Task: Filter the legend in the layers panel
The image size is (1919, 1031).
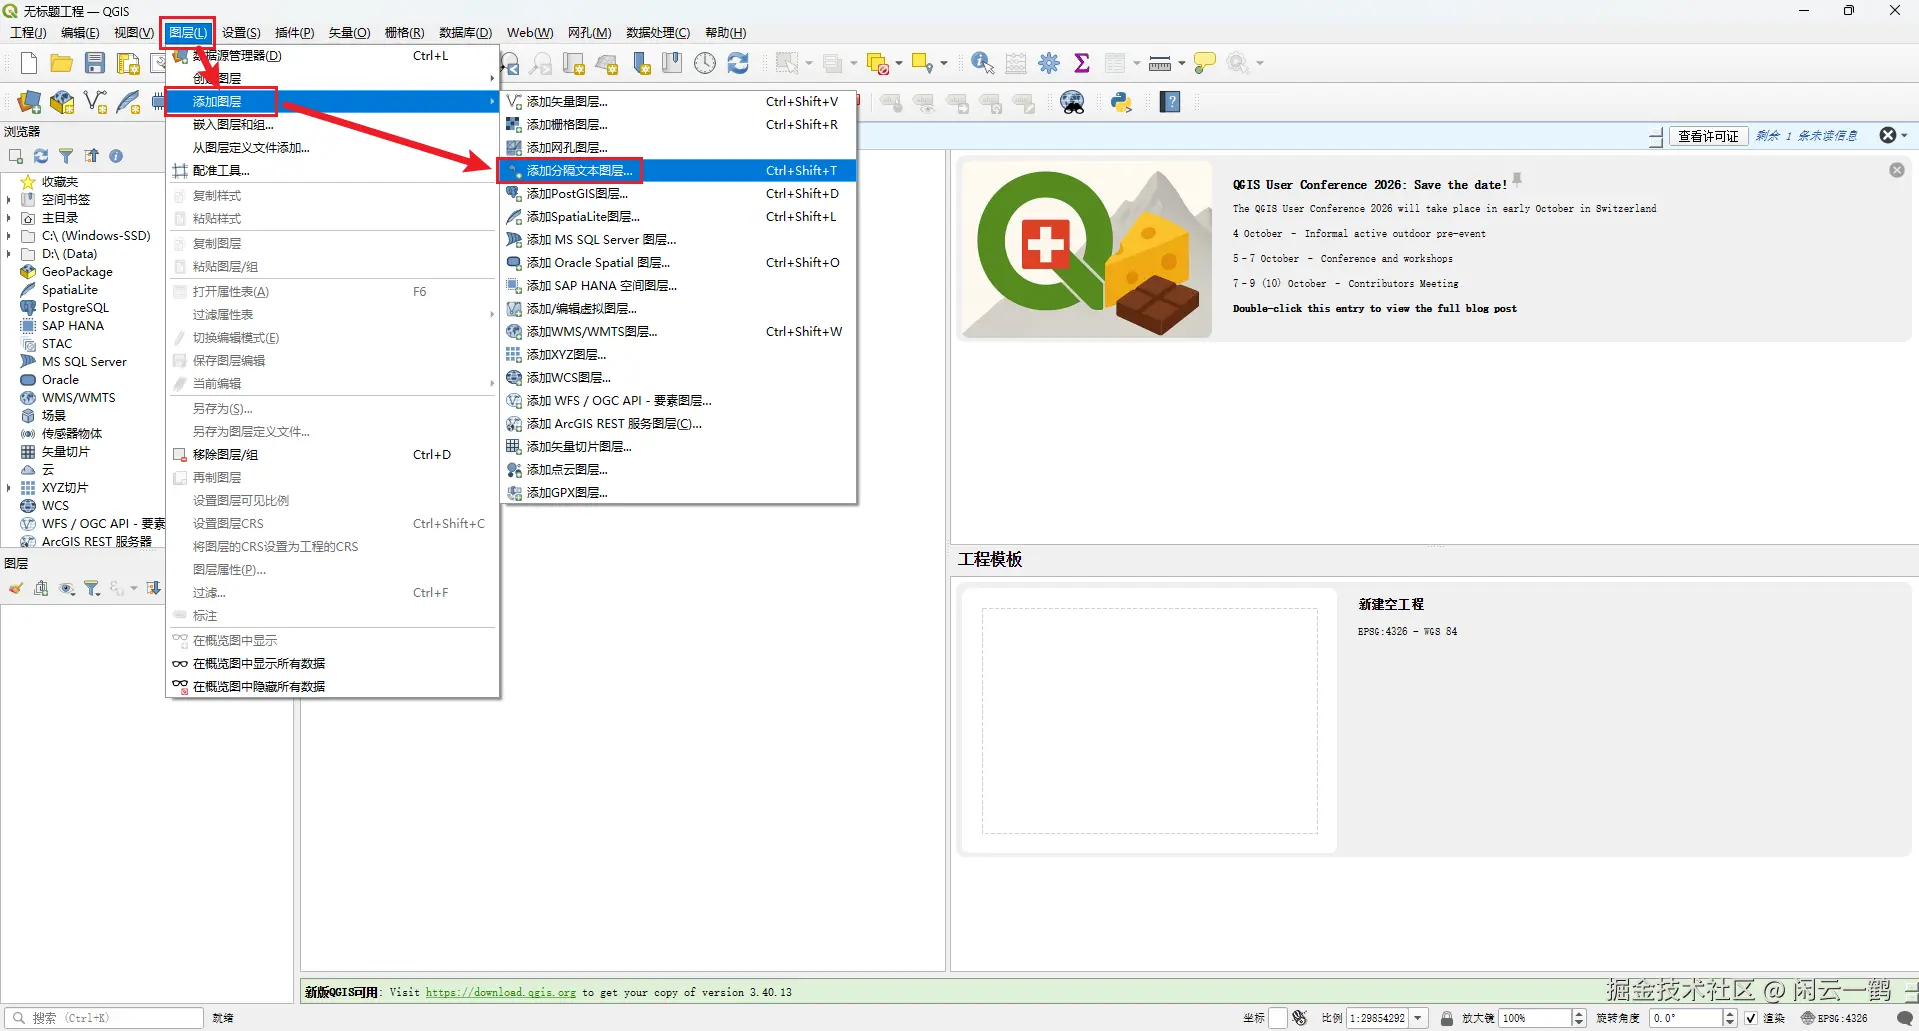Action: (92, 589)
